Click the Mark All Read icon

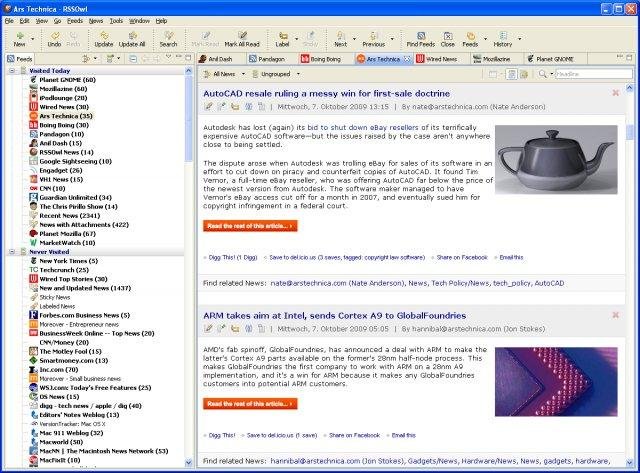[242, 36]
